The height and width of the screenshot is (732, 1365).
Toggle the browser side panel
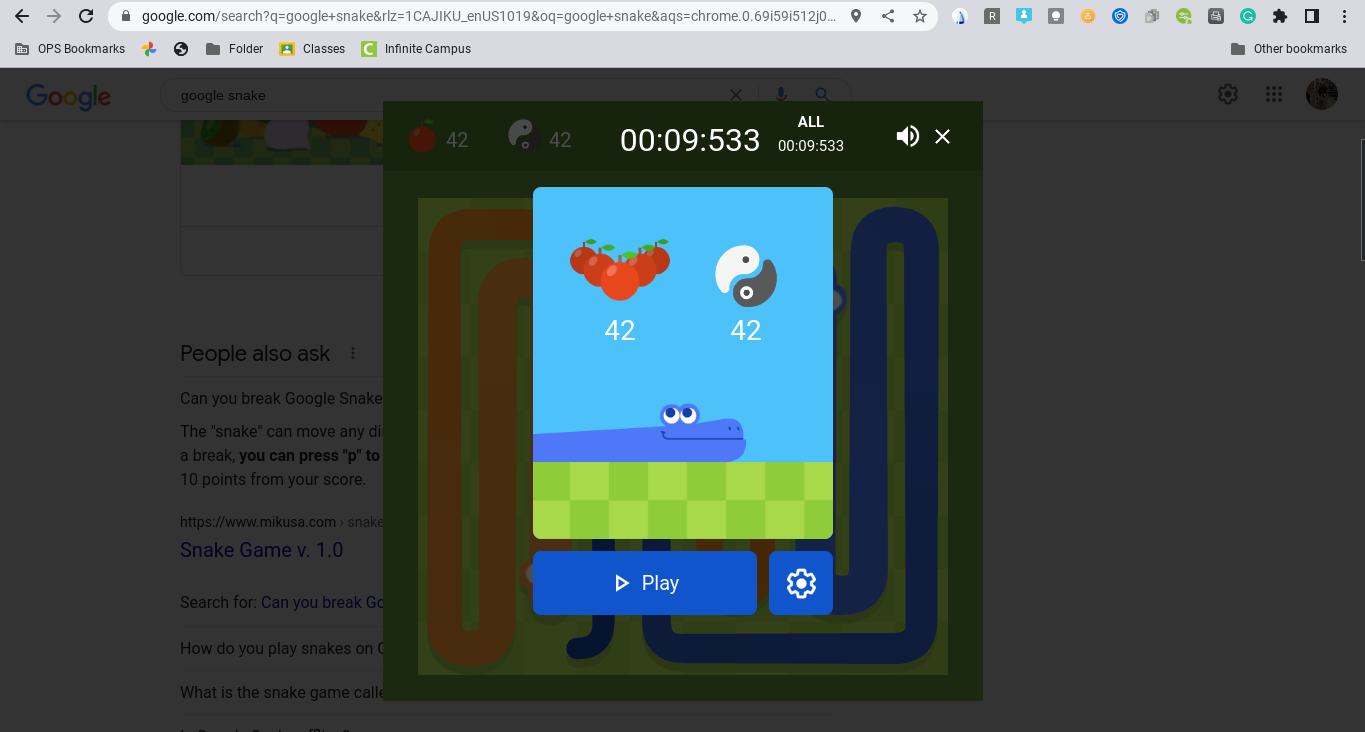tap(1312, 16)
